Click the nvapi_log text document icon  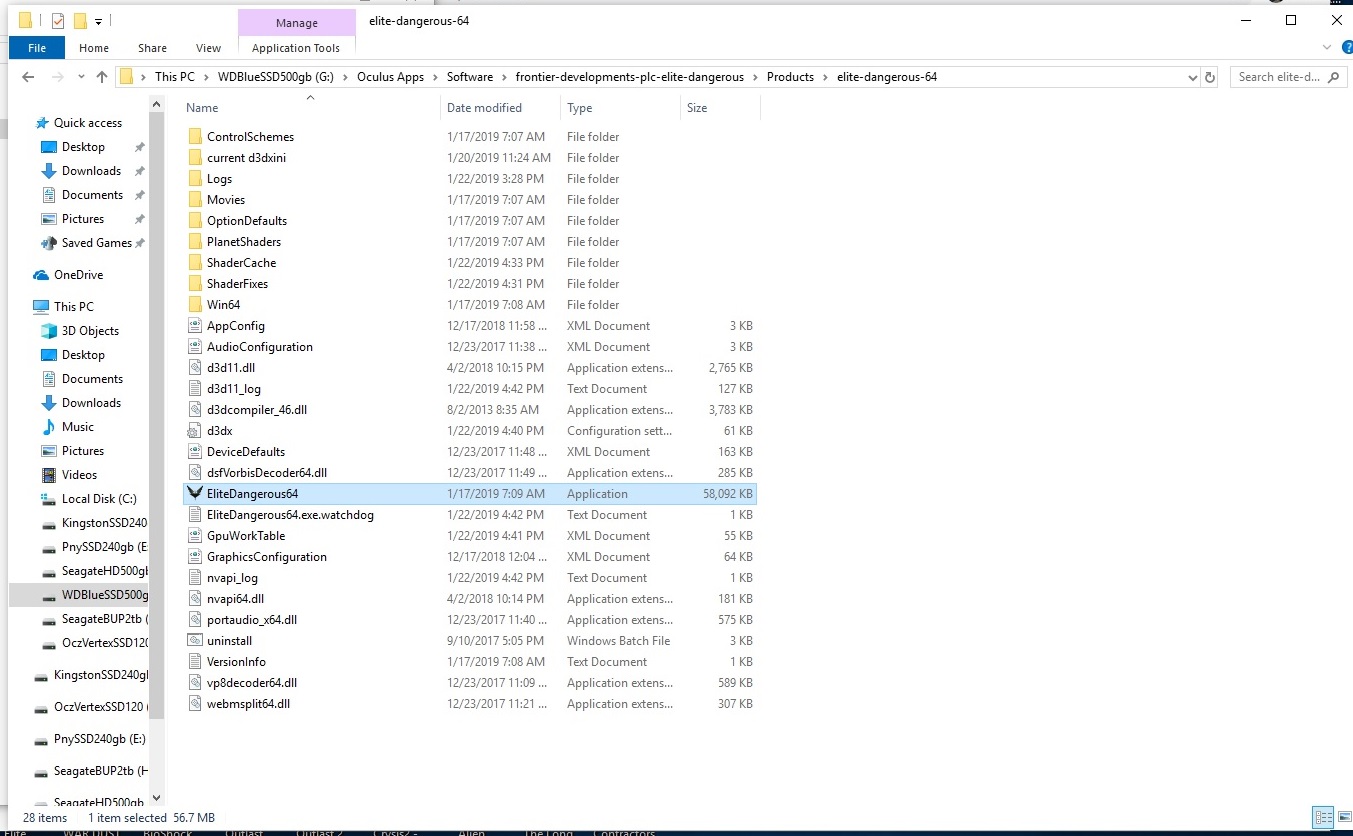pos(195,577)
